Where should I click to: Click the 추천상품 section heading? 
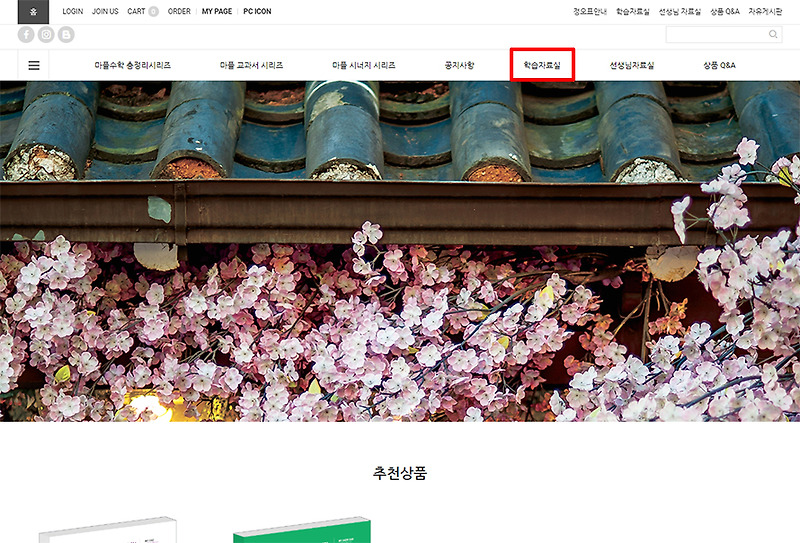click(400, 473)
